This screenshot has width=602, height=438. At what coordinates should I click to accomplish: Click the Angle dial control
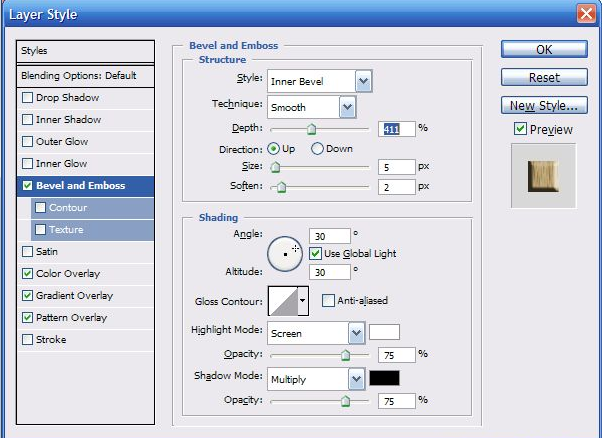pyautogui.click(x=285, y=253)
